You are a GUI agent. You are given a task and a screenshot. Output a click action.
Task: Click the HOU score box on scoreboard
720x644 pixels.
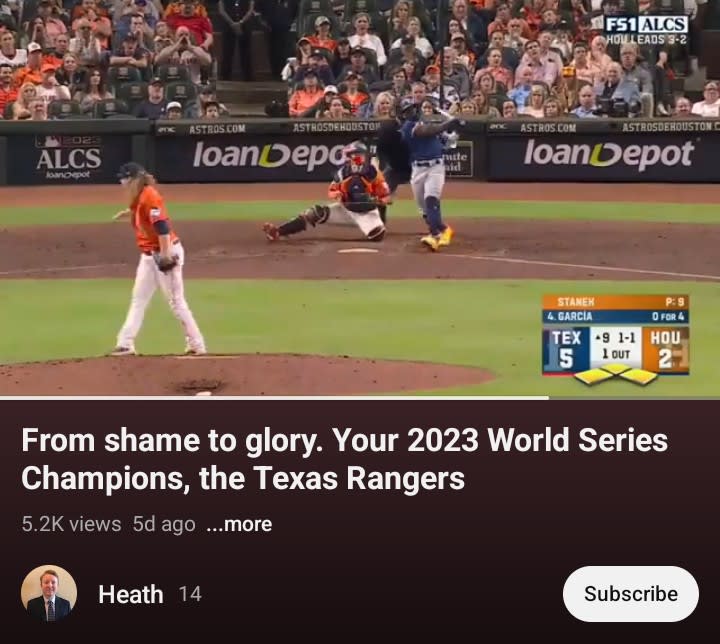(x=665, y=350)
